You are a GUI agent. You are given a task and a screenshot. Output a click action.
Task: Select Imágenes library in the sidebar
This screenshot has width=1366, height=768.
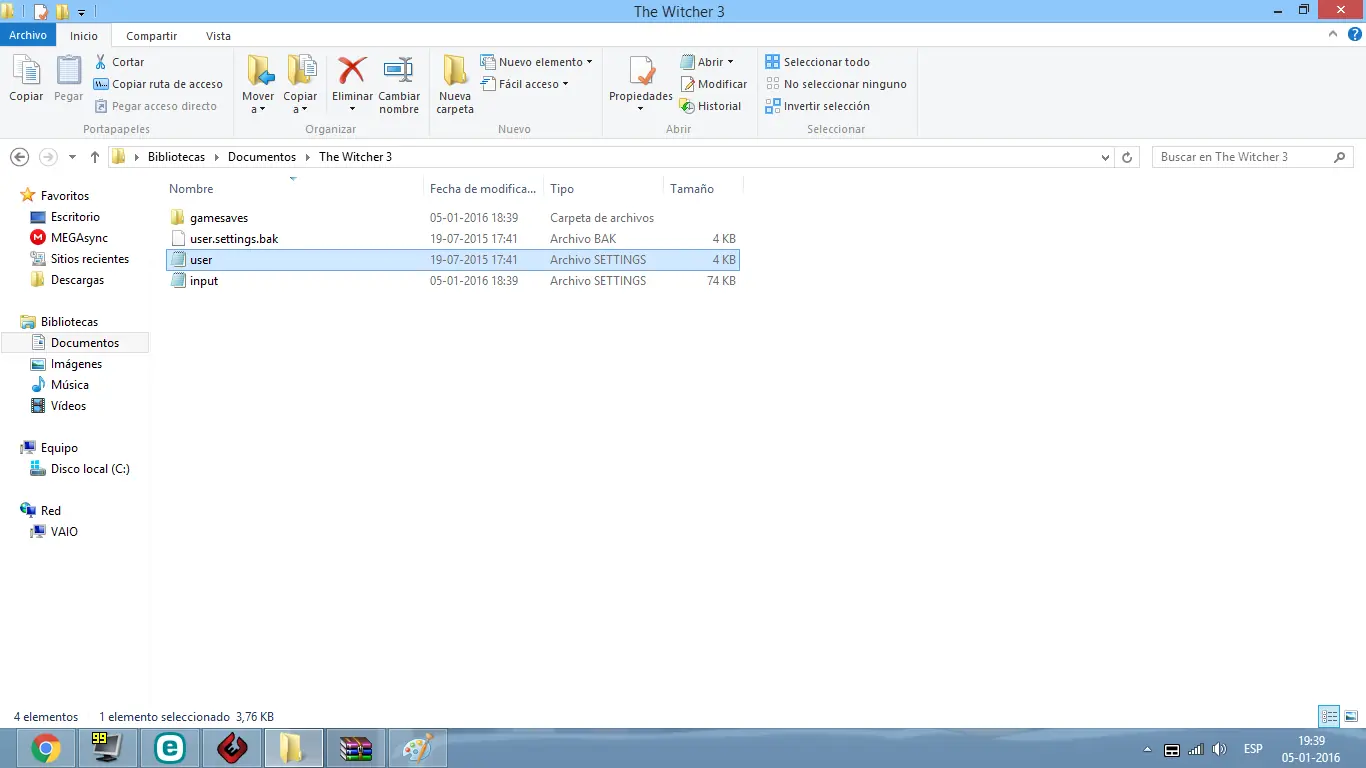76,364
